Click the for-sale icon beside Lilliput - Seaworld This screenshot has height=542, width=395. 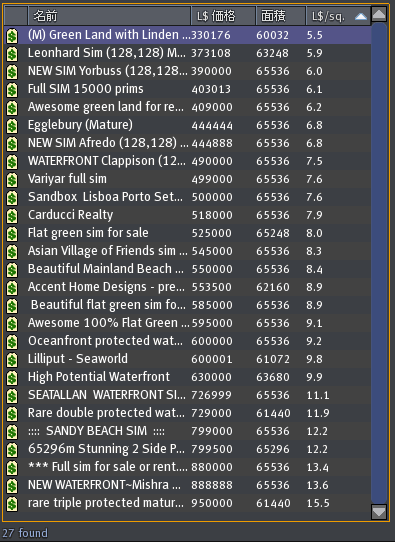tap(12, 360)
